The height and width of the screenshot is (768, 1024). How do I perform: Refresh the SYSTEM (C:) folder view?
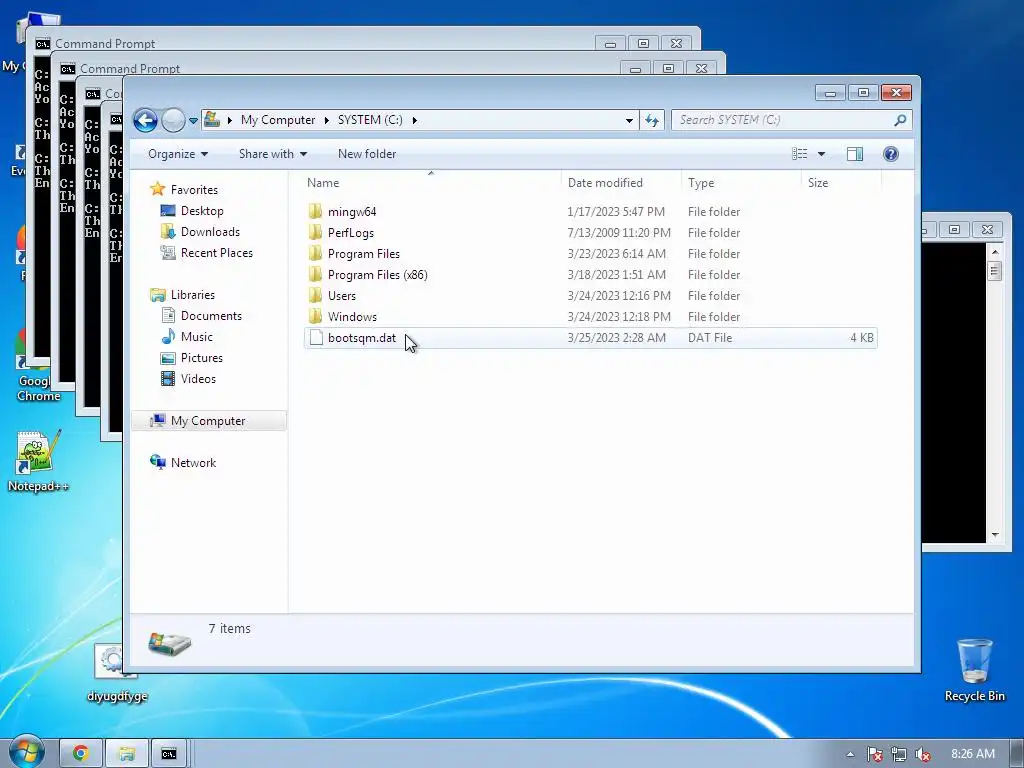[652, 120]
